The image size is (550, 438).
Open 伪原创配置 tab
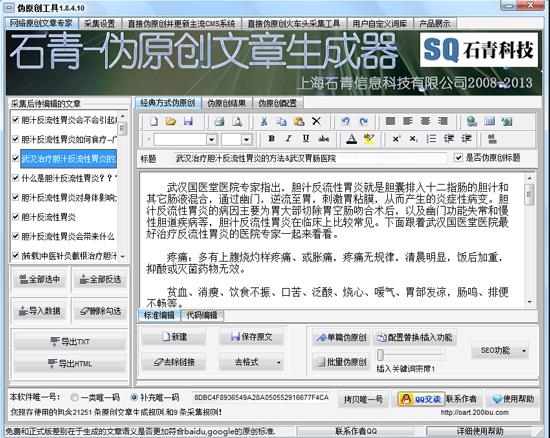point(277,103)
